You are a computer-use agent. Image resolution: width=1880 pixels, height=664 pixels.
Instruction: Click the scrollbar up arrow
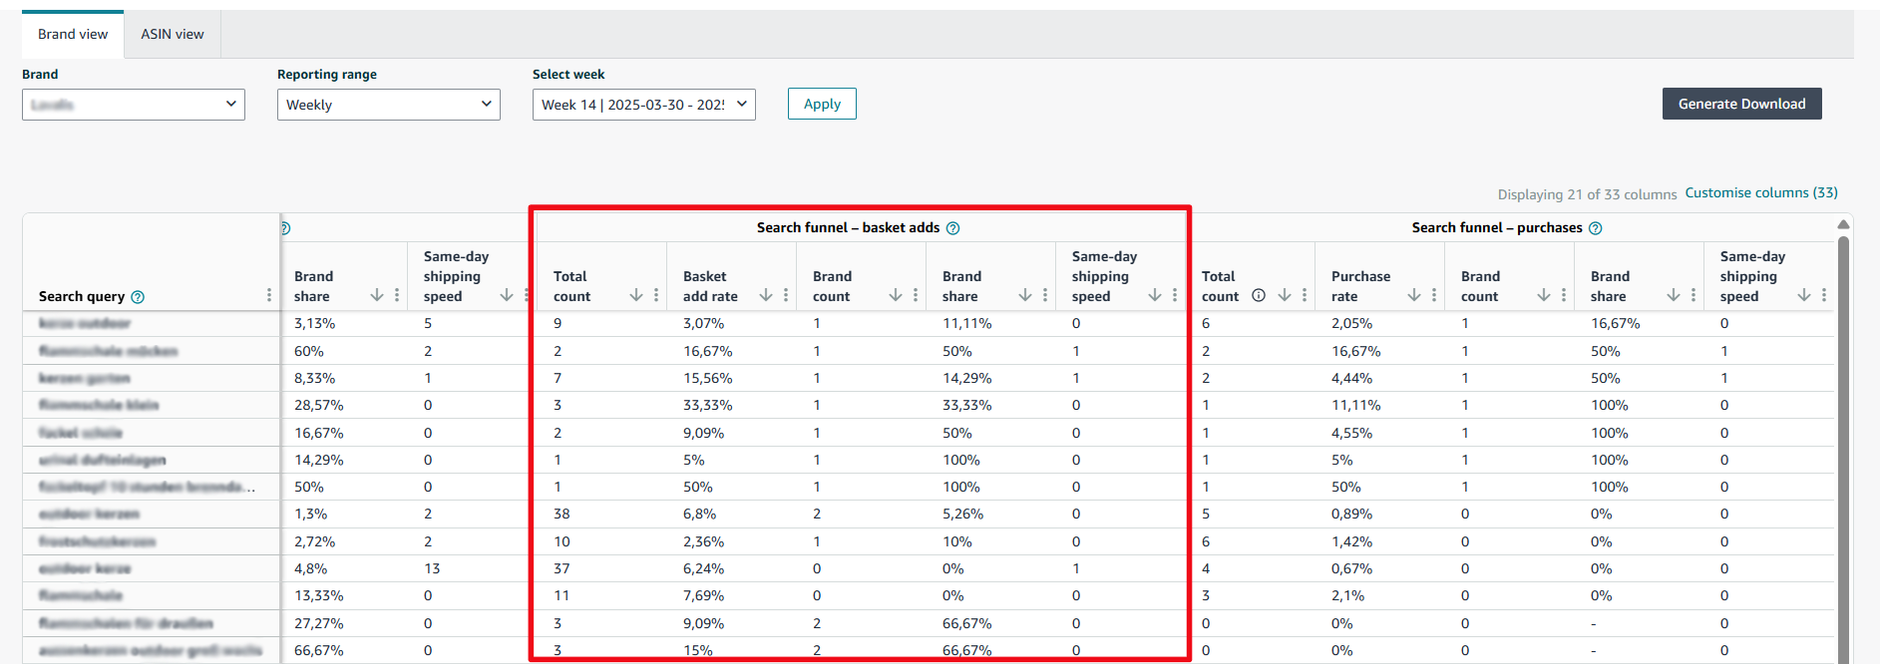coord(1843,225)
